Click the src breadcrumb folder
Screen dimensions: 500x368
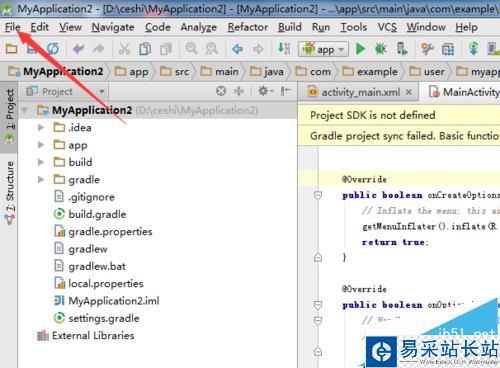point(174,72)
